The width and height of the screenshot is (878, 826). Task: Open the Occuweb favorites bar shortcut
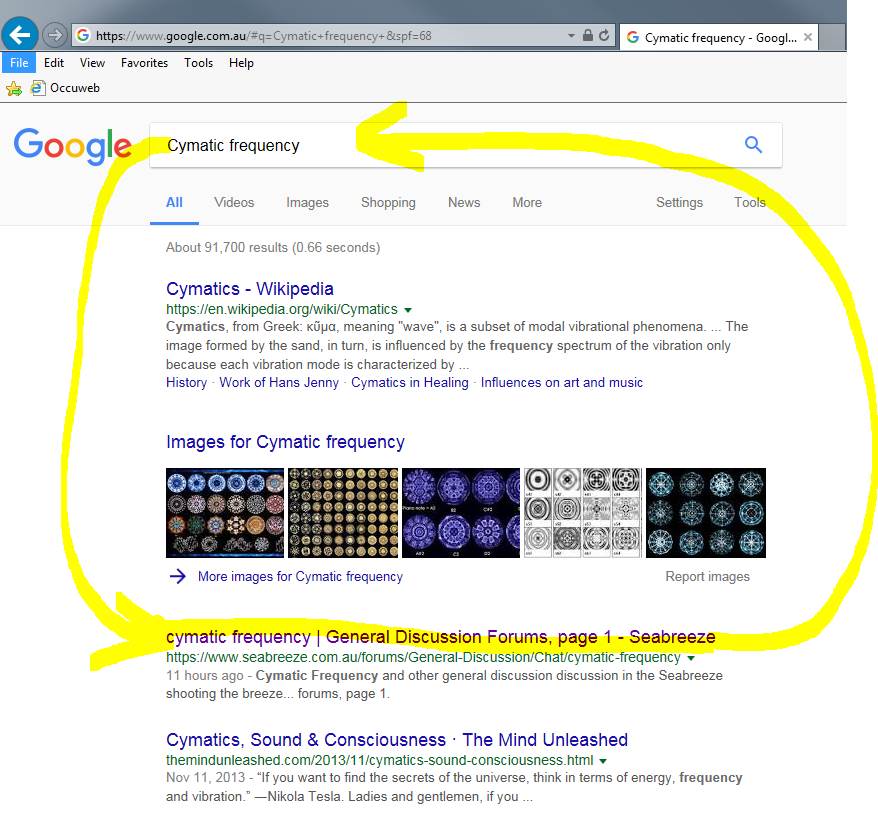66,88
